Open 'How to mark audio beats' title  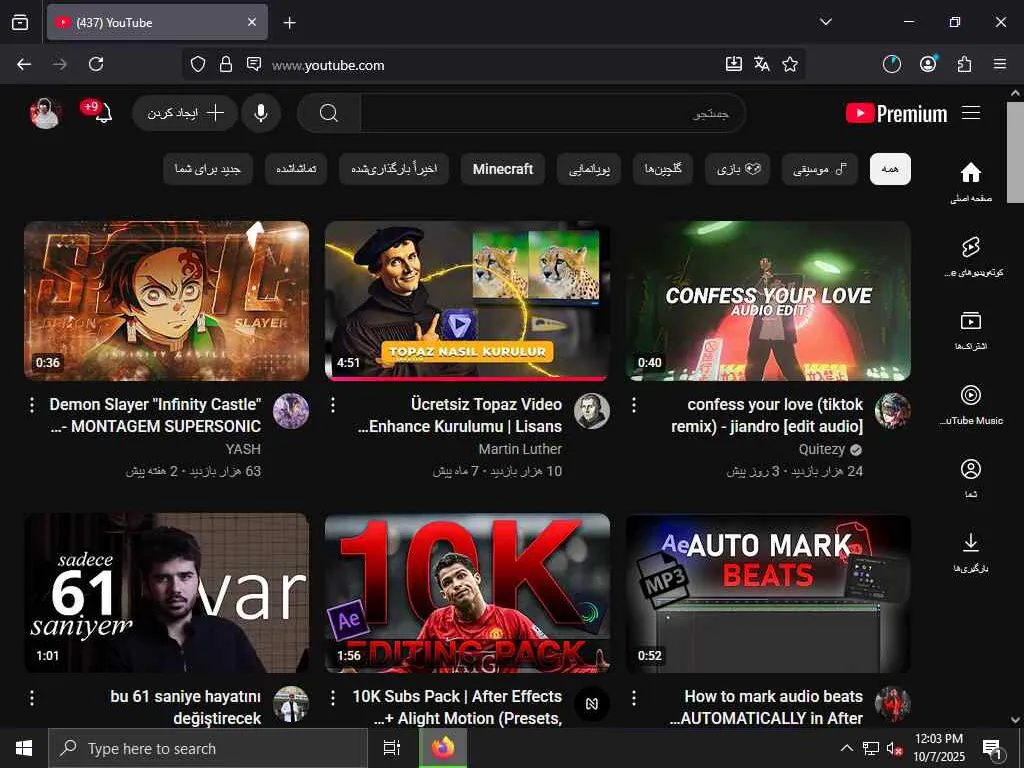[x=767, y=707]
